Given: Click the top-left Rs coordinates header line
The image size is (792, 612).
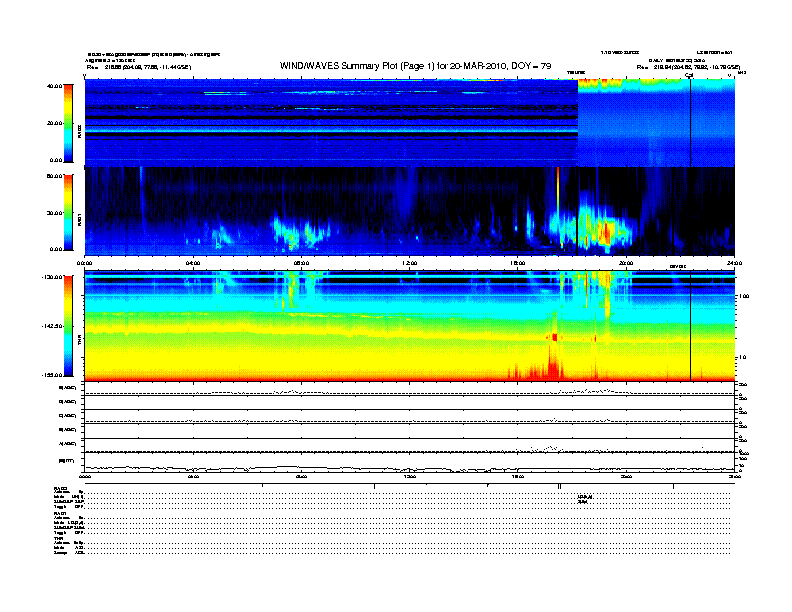Looking at the screenshot, I should [139, 67].
